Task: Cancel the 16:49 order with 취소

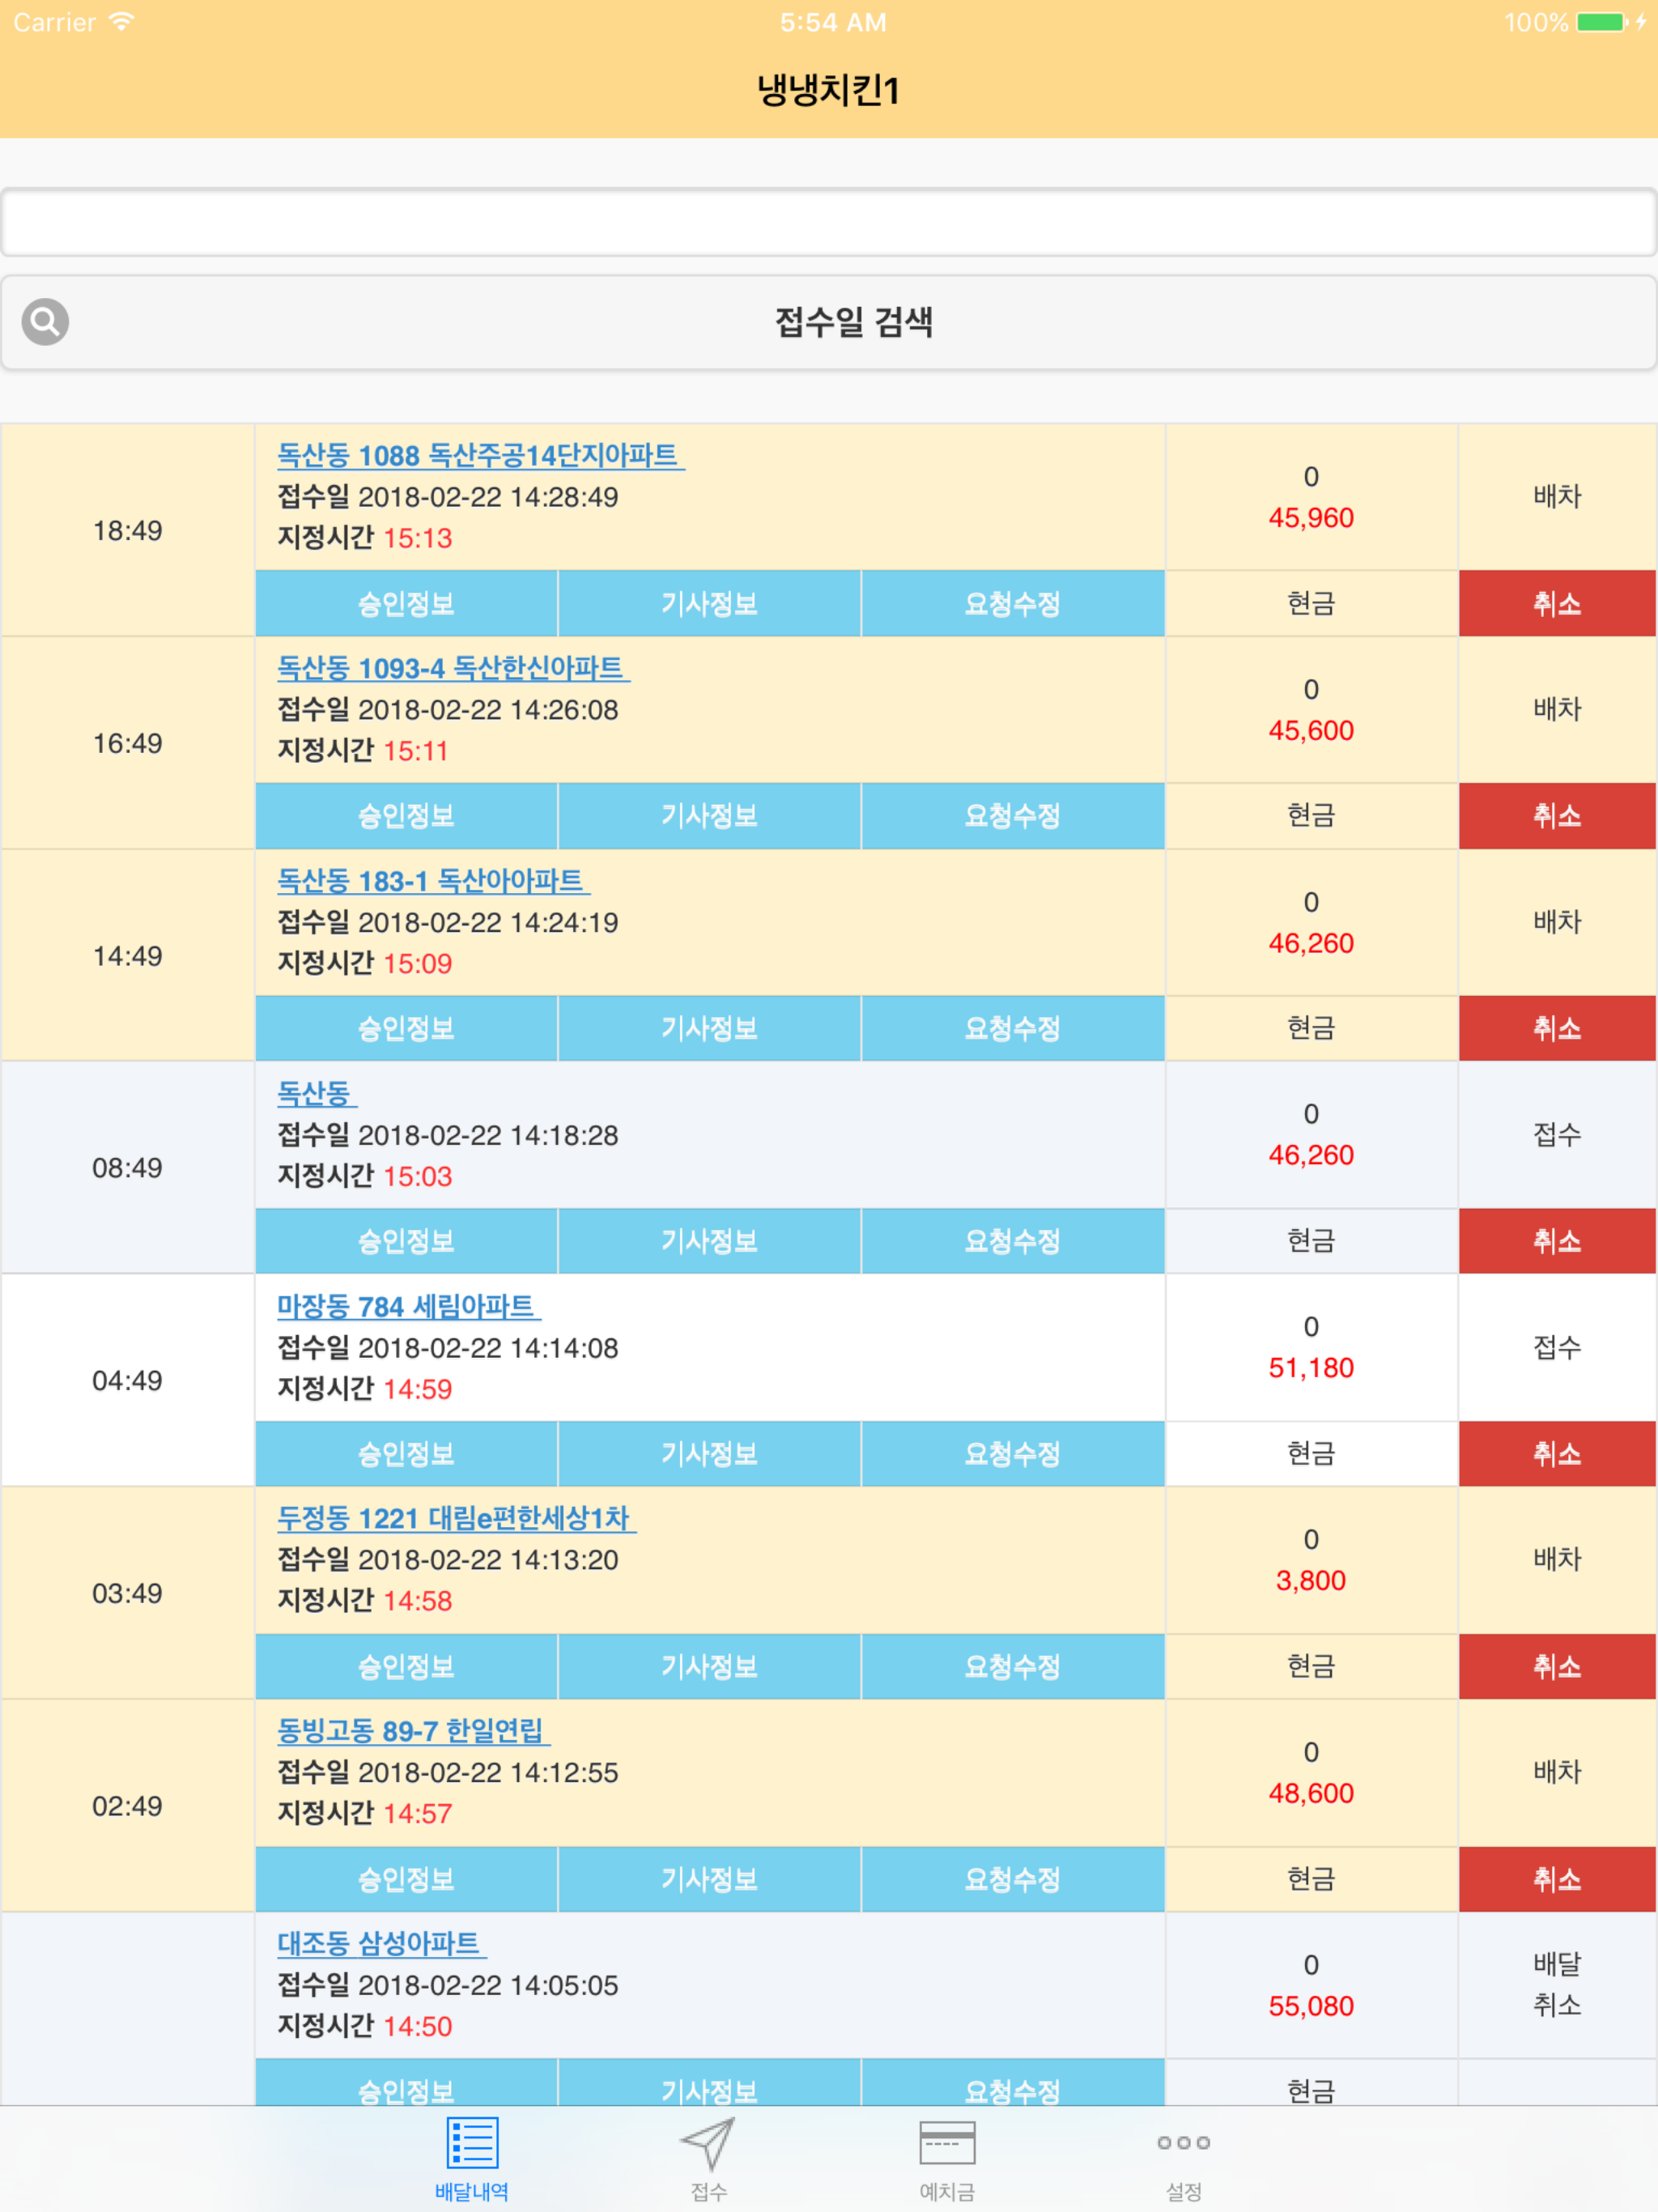Action: tap(1557, 816)
